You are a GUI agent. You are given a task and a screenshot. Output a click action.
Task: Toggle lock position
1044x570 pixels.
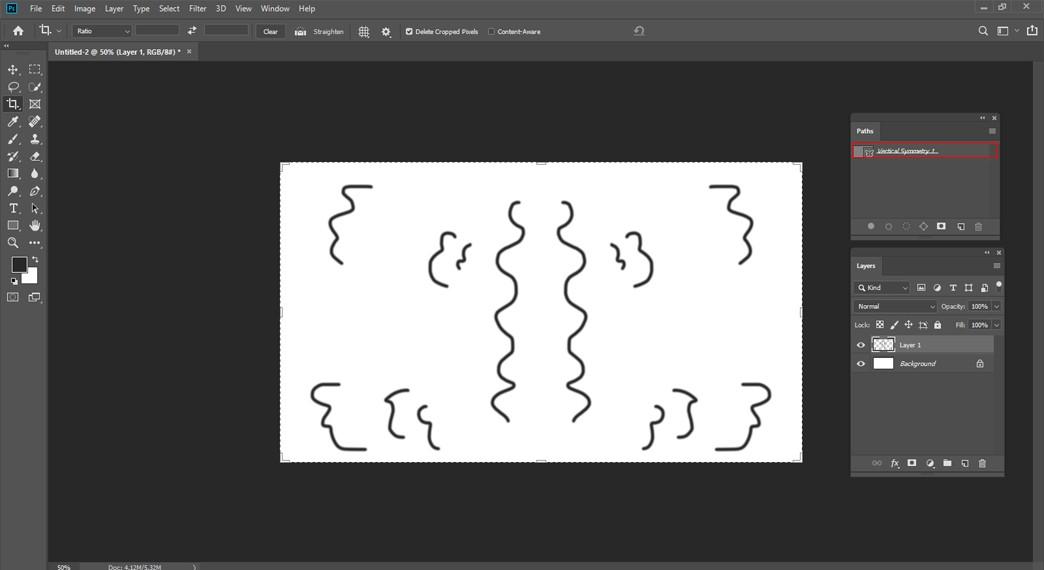[x=908, y=325]
